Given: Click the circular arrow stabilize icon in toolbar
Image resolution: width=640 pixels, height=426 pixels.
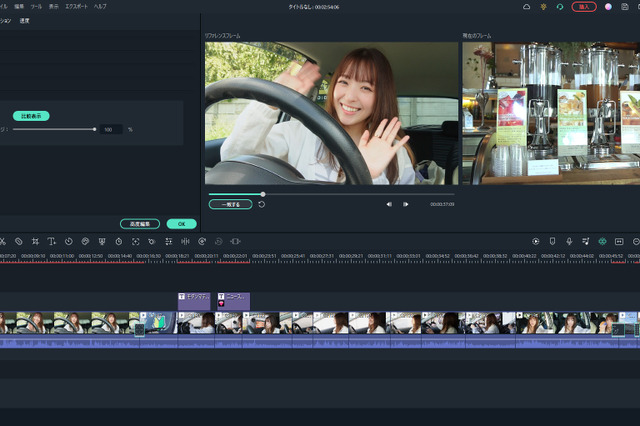Looking at the screenshot, I should 202,242.
